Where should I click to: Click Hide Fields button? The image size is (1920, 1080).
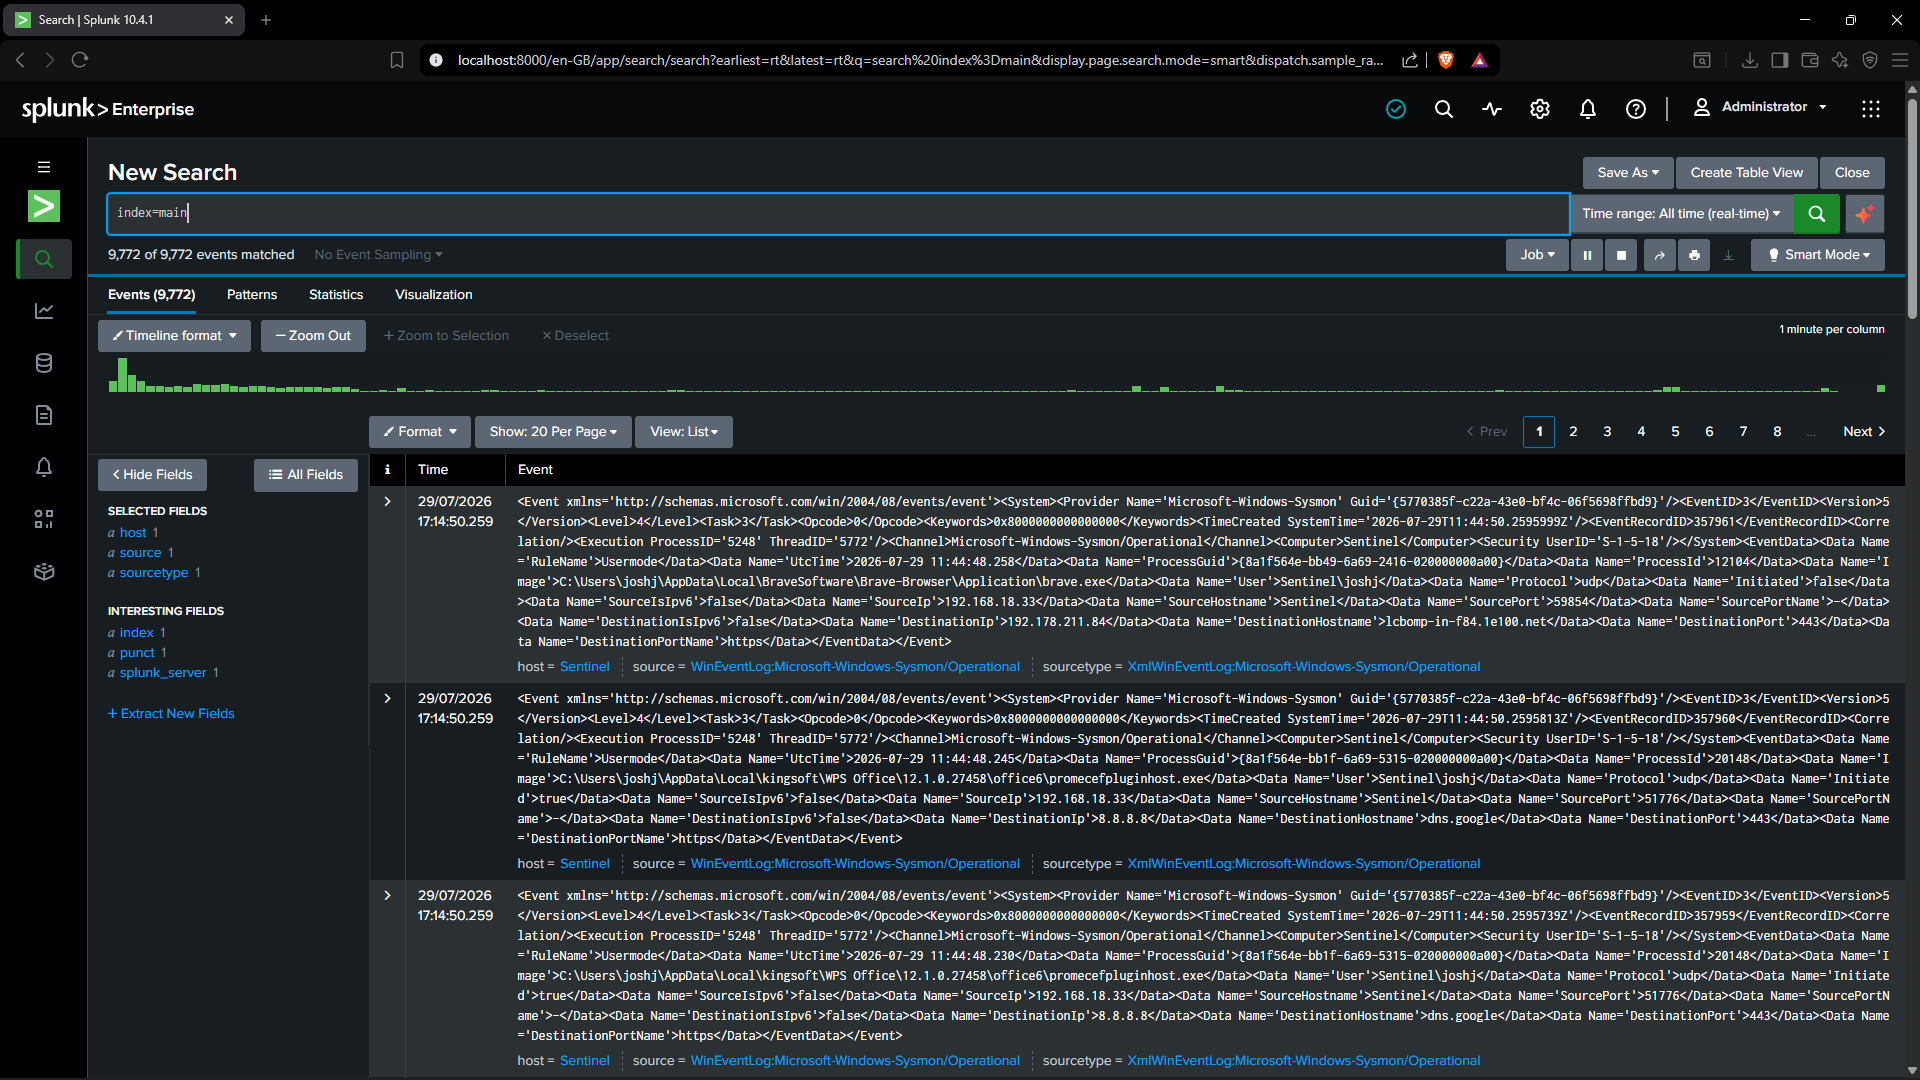click(152, 475)
